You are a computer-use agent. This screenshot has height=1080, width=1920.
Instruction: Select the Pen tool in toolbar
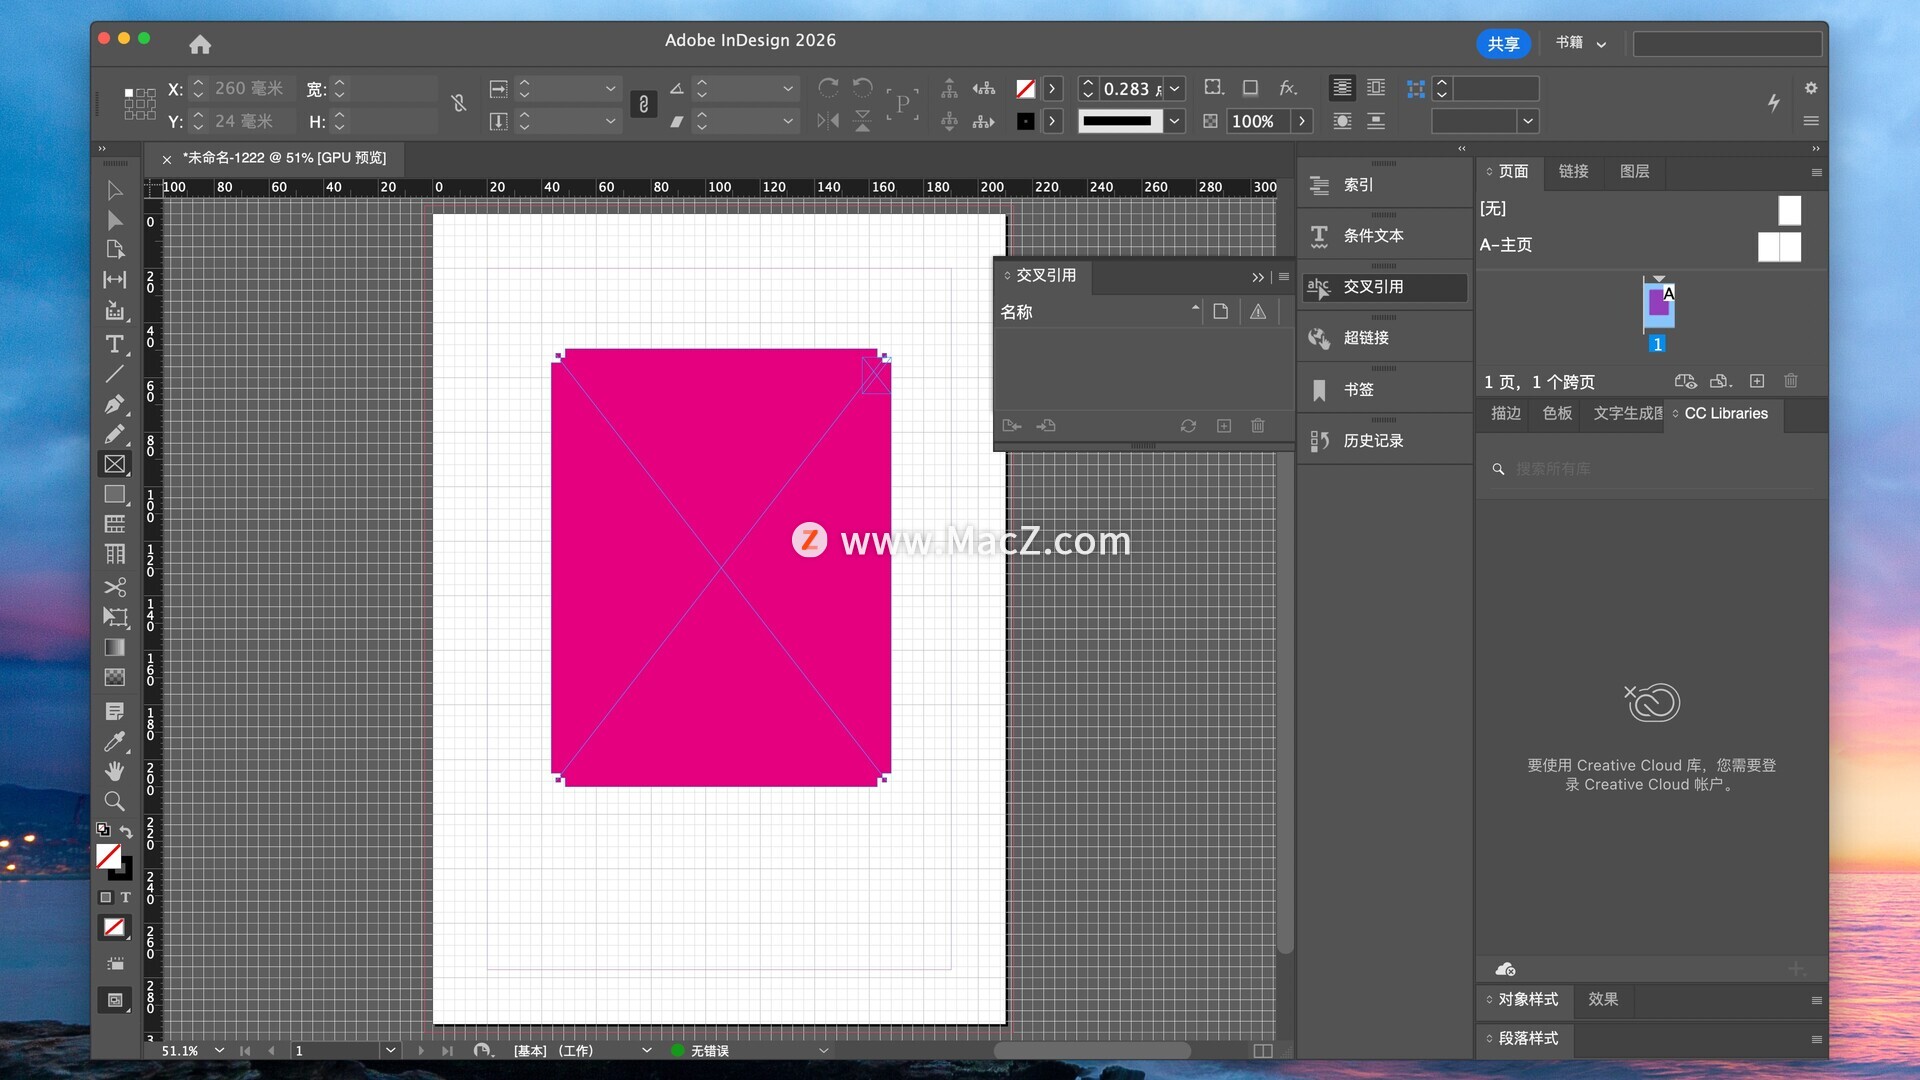click(x=114, y=404)
